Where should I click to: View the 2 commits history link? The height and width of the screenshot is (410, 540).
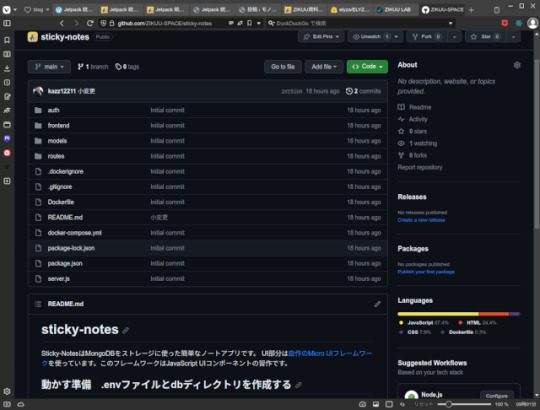point(364,91)
